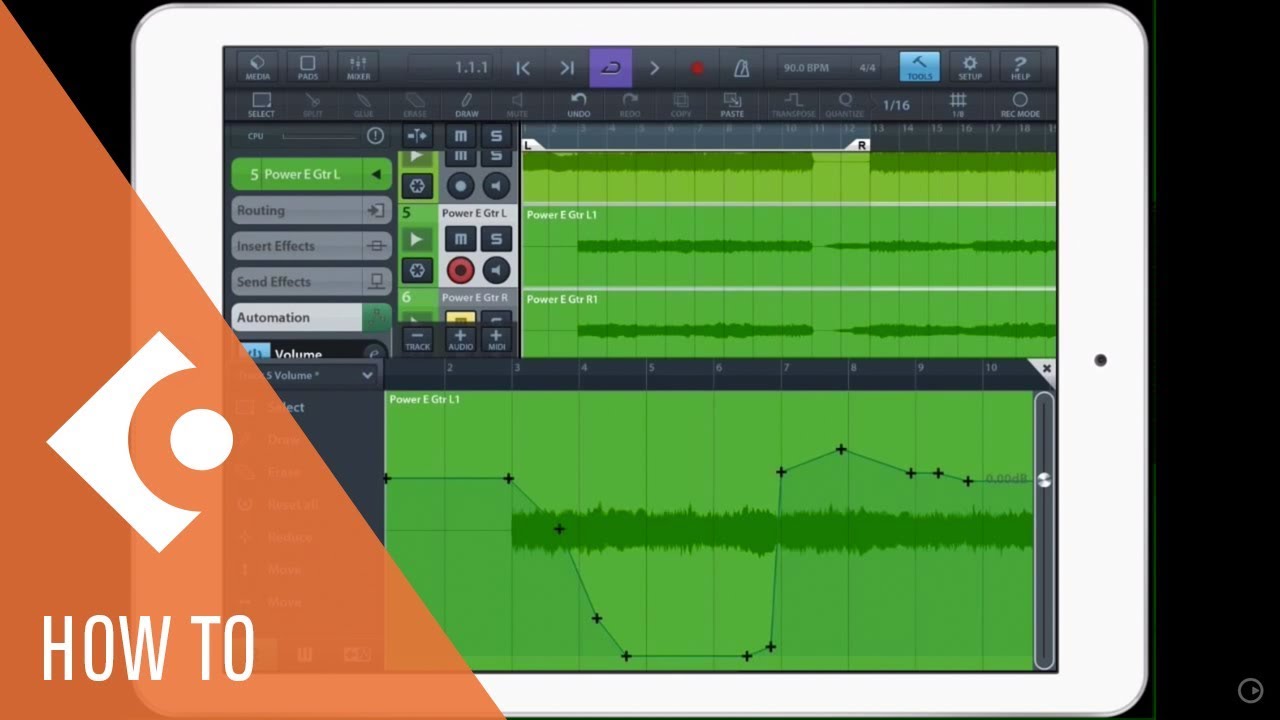Choose the Select tool in toolbar
1280x720 pixels.
[261, 104]
